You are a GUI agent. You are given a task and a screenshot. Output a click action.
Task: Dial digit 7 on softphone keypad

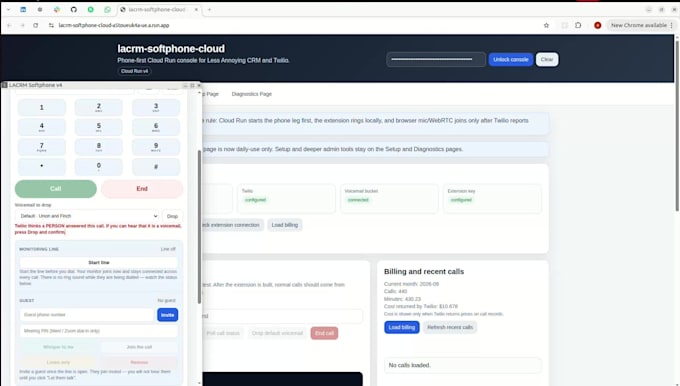(42, 147)
